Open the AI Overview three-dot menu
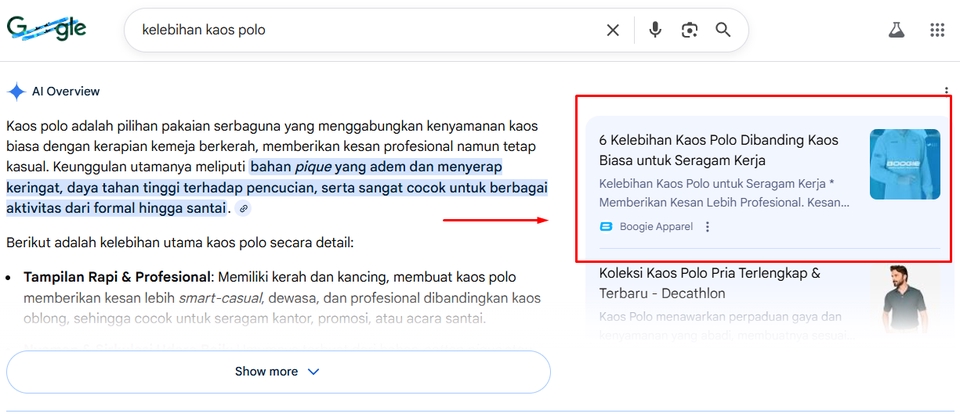 946,91
